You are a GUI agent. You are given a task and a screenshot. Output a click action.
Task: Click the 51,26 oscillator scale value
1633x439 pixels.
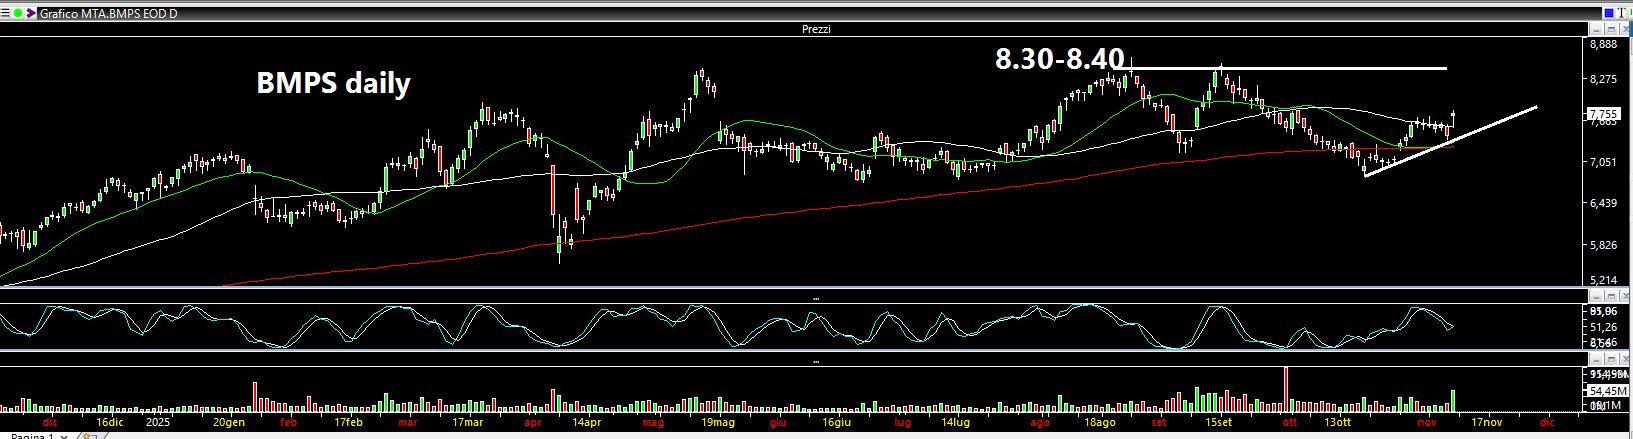point(1603,327)
